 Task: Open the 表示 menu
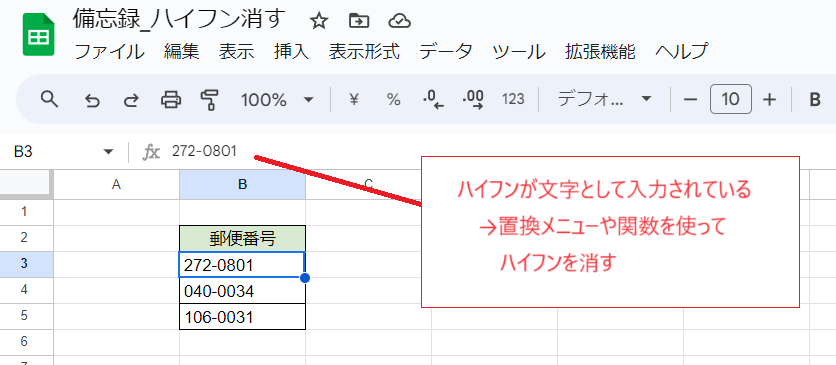click(236, 52)
